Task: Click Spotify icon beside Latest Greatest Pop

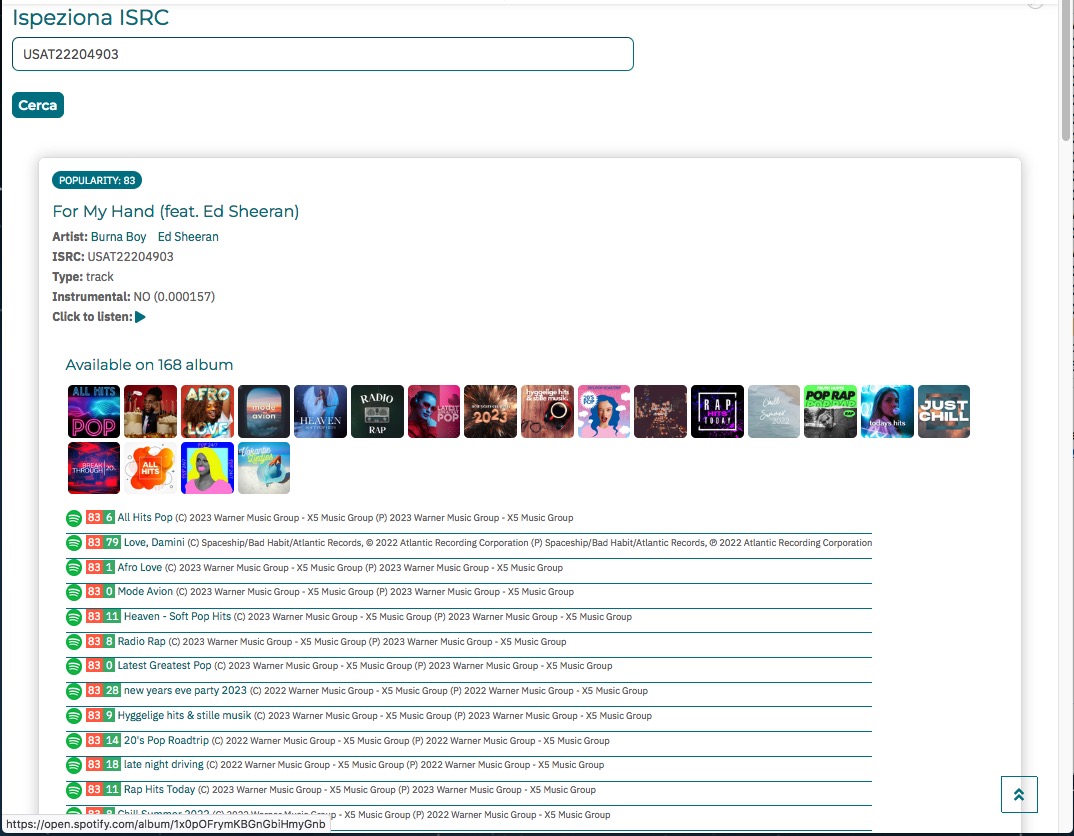Action: [74, 666]
